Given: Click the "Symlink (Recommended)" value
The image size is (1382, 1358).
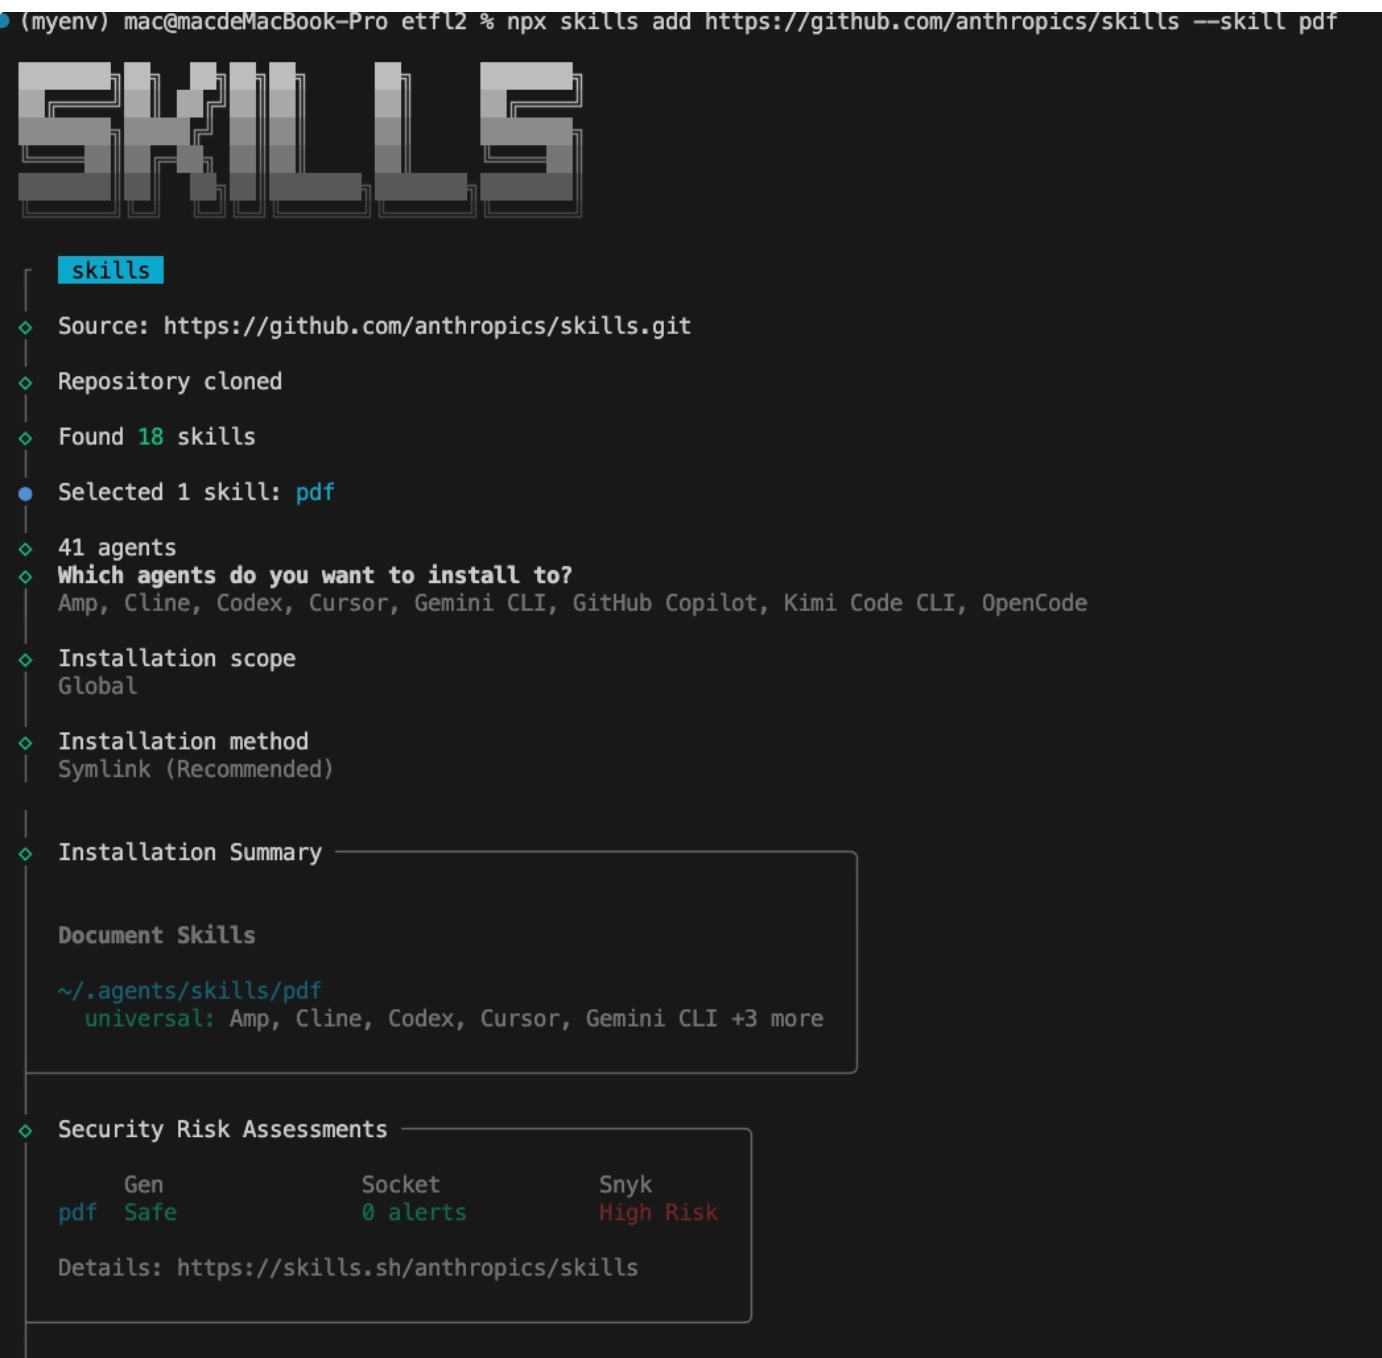Looking at the screenshot, I should [196, 769].
